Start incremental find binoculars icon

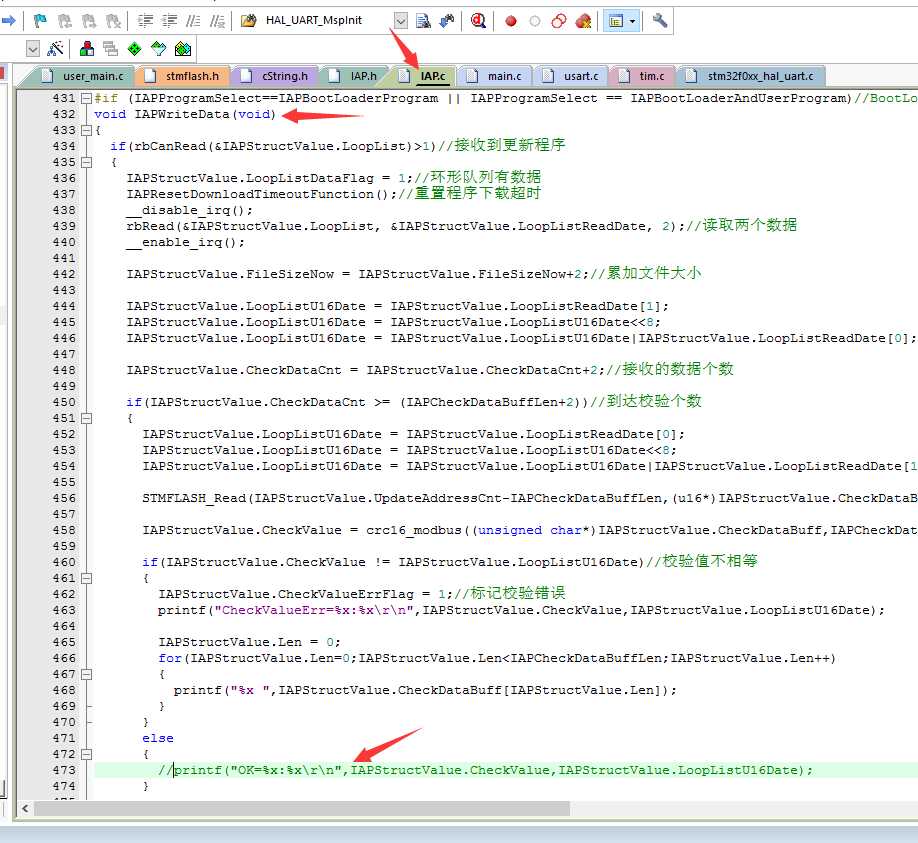pos(447,21)
